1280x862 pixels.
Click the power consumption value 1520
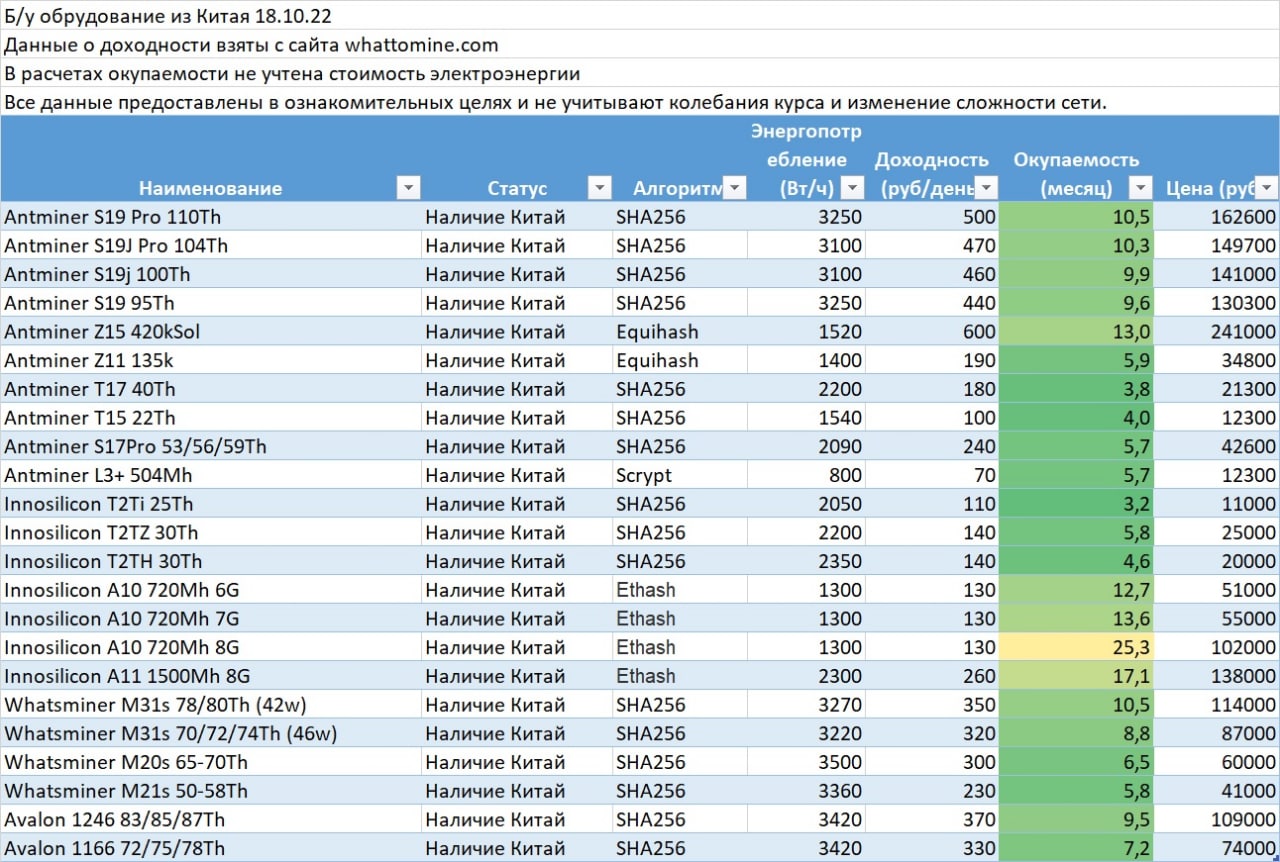pyautogui.click(x=806, y=332)
